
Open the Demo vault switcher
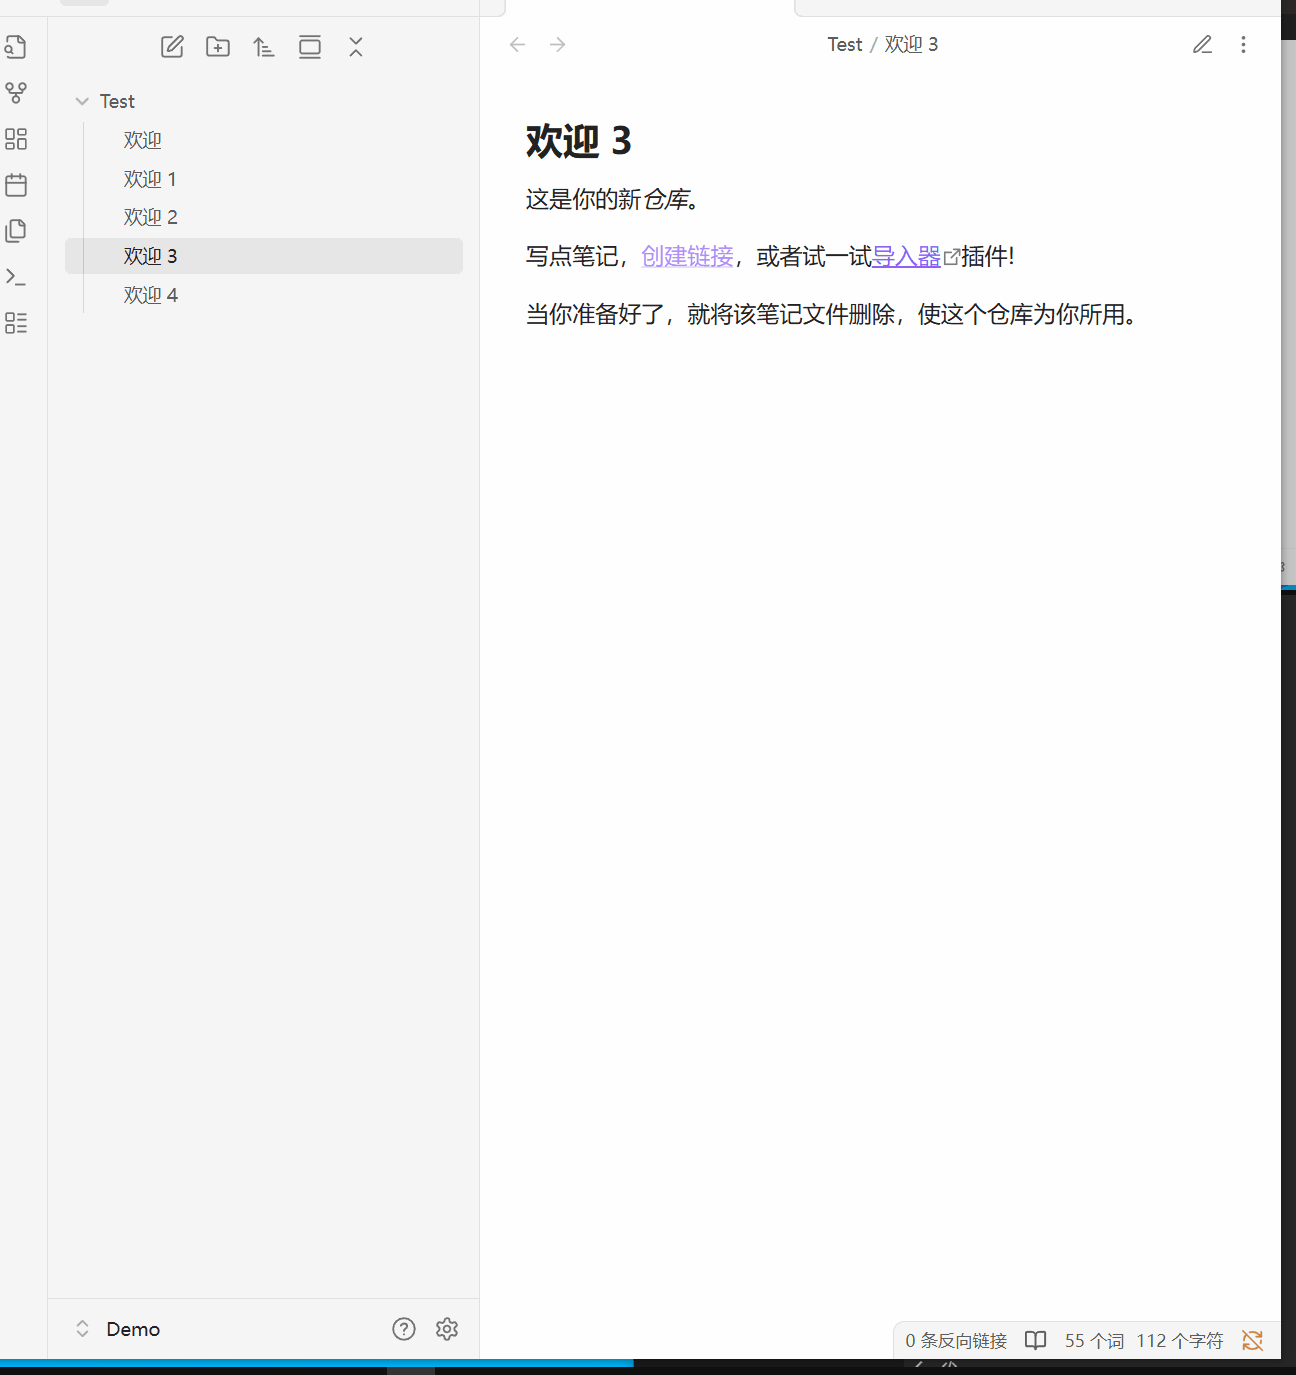click(x=118, y=1329)
